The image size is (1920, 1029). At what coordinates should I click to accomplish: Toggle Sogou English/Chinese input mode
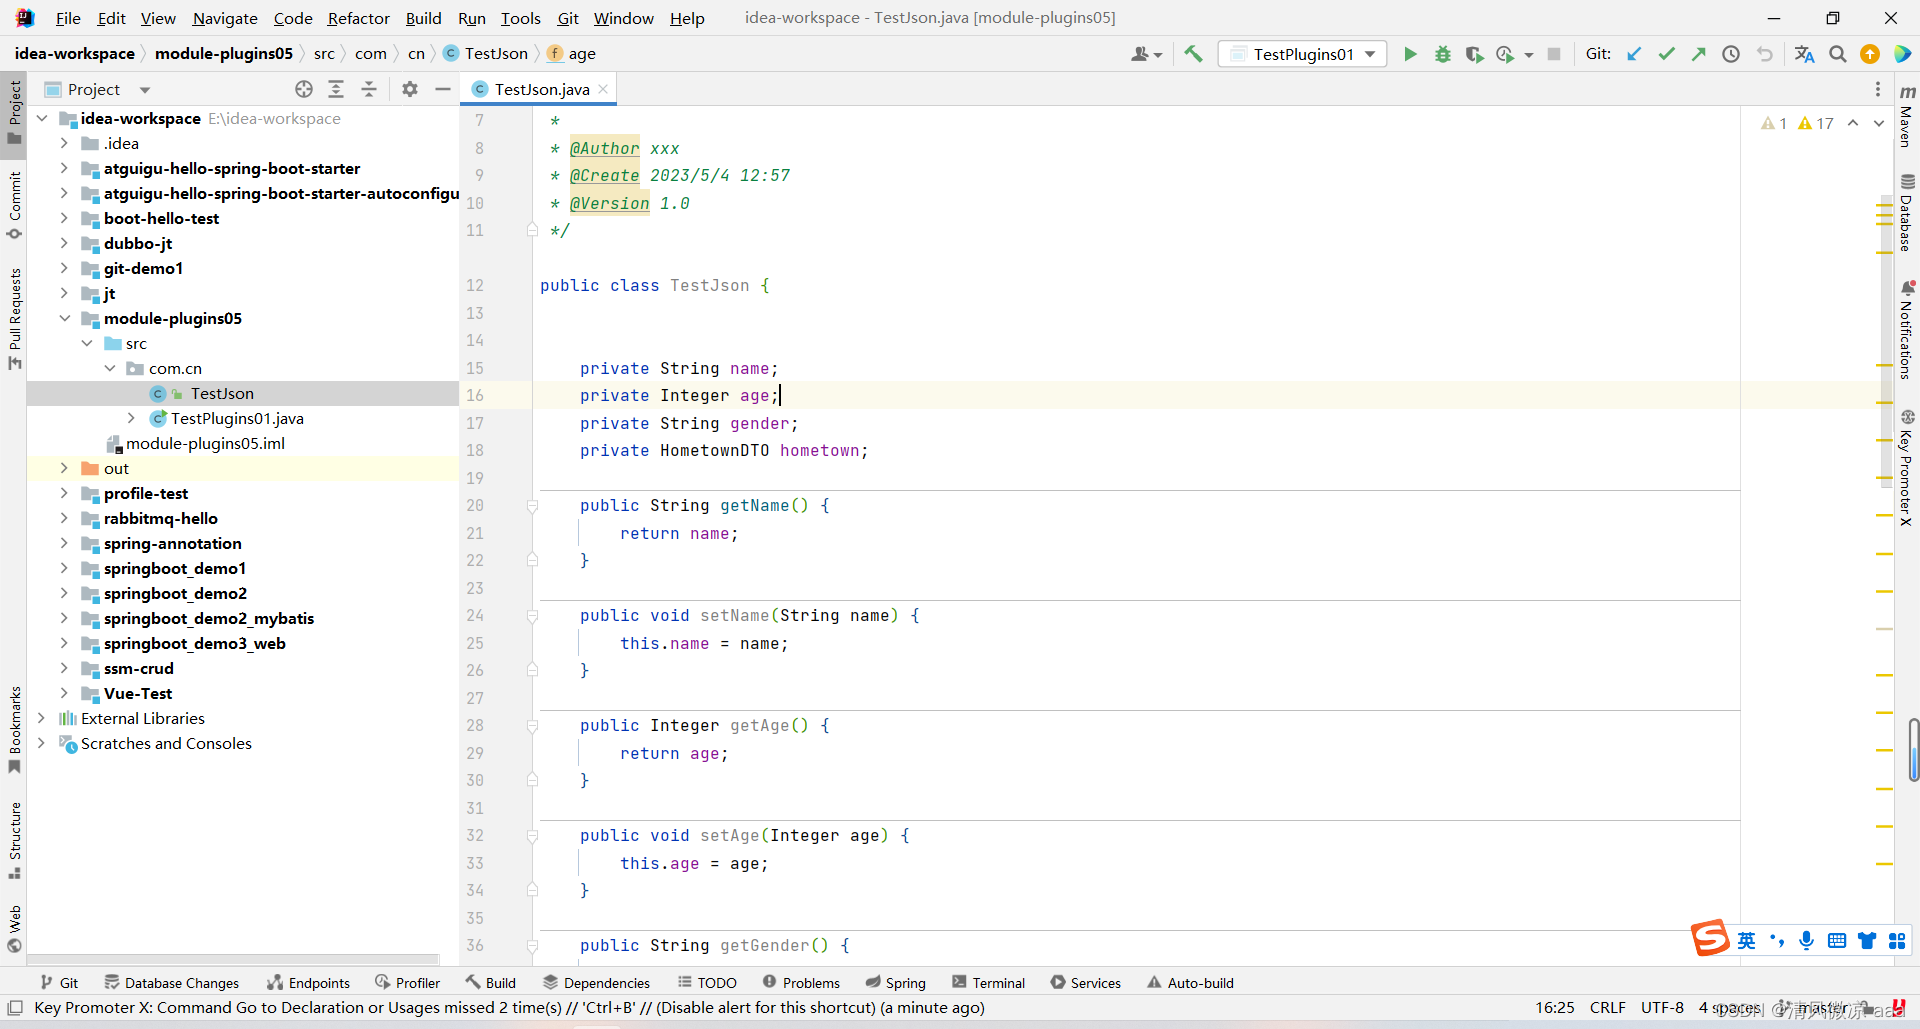[x=1746, y=941]
